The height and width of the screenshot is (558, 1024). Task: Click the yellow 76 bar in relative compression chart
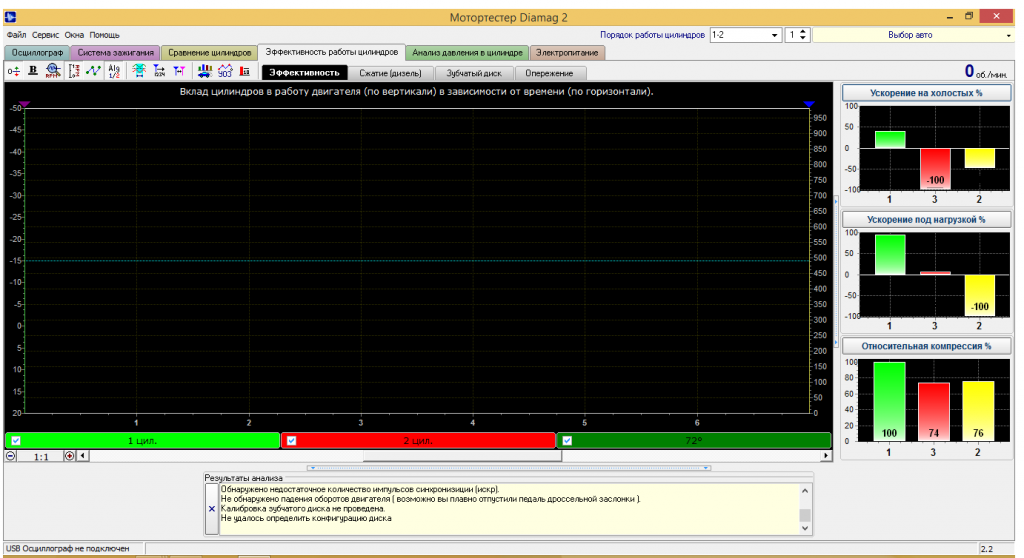pyautogui.click(x=978, y=411)
